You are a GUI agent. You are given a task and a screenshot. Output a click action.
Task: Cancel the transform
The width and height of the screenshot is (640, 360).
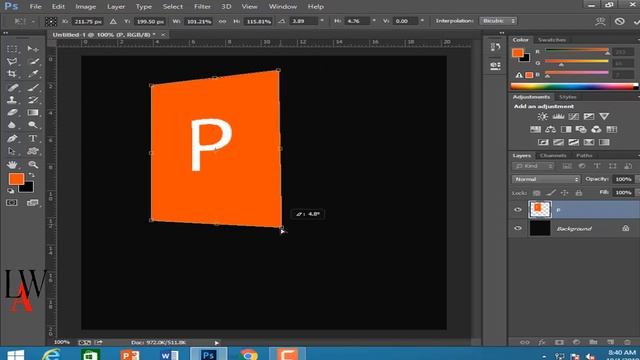(x=620, y=22)
